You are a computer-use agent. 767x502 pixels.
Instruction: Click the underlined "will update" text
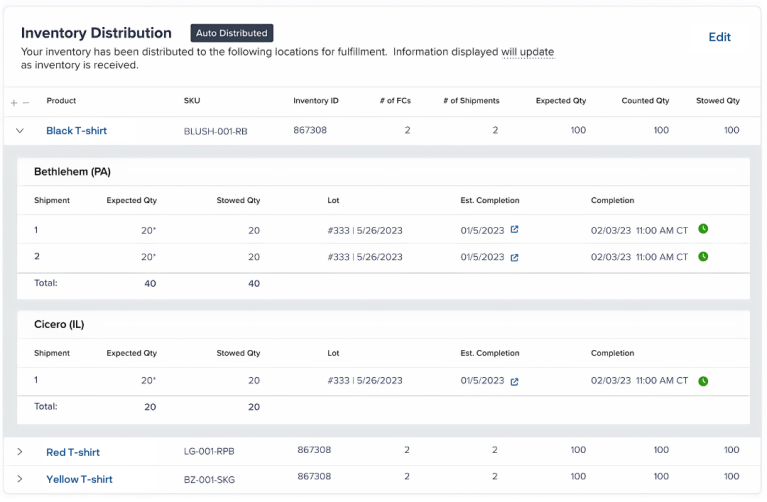click(x=528, y=52)
